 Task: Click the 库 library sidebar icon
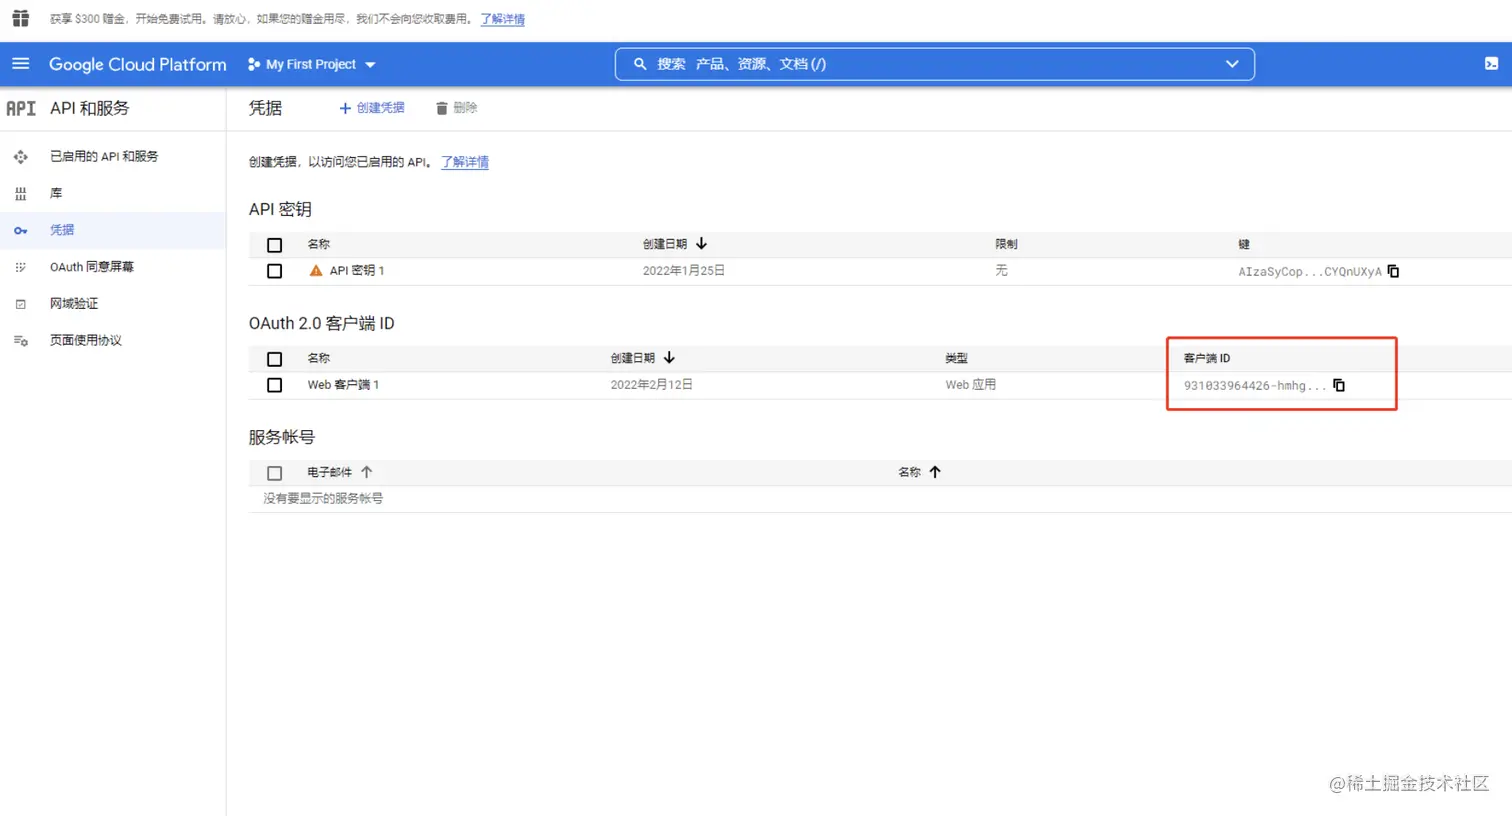pyautogui.click(x=20, y=194)
